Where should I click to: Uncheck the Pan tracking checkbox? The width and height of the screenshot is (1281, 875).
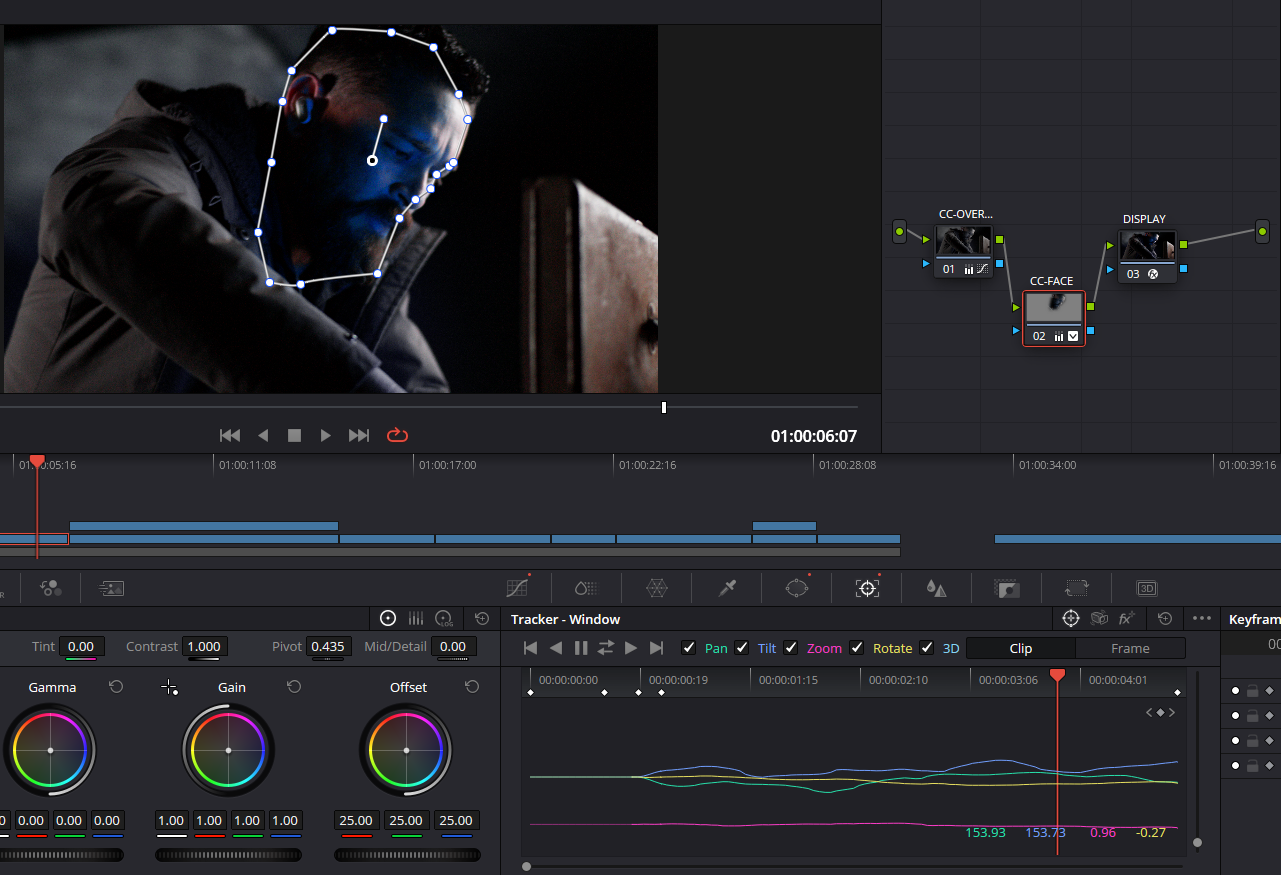(x=688, y=648)
